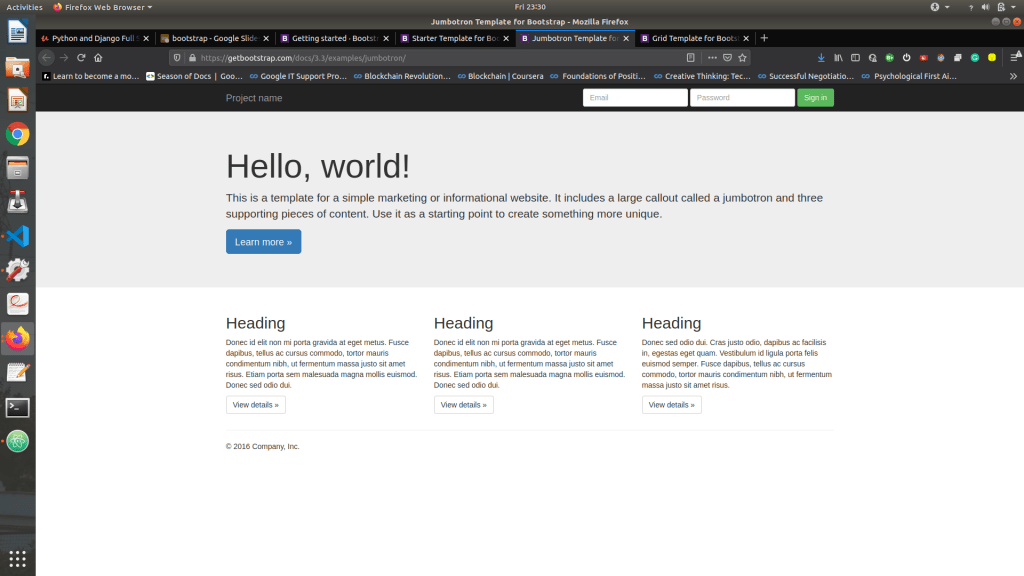This screenshot has width=1024, height=576.
Task: Toggle reader view in address bar
Action: point(690,58)
